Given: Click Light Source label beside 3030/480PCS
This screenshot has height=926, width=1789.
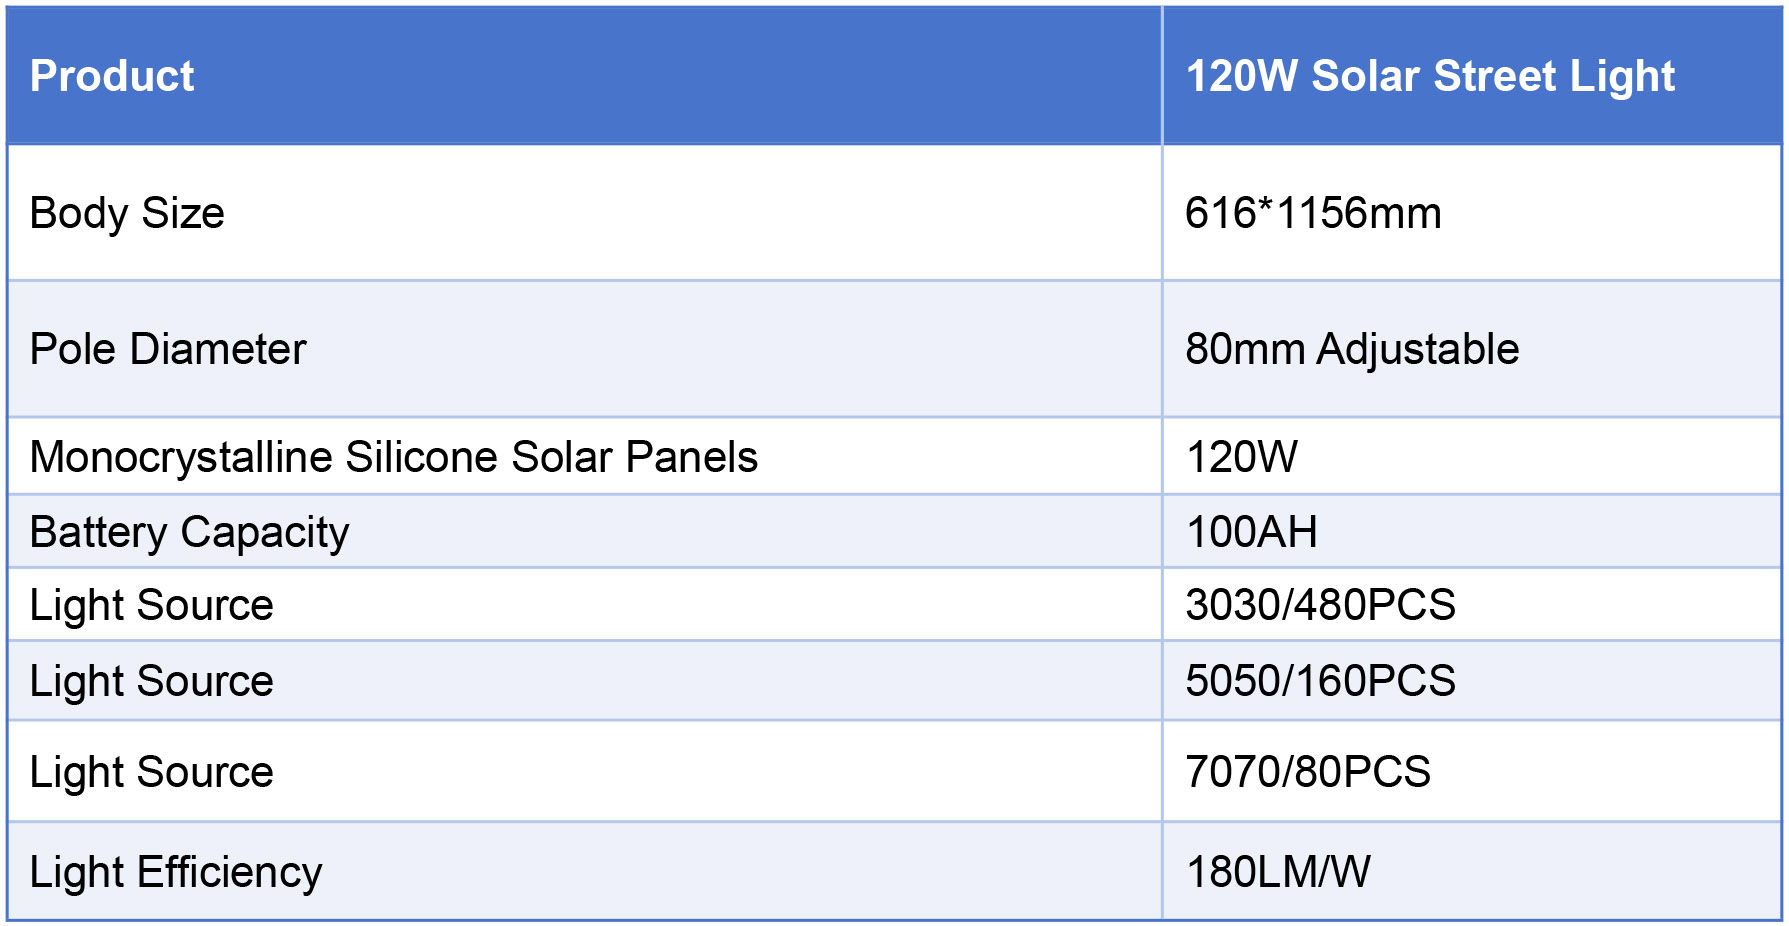Looking at the screenshot, I should (152, 605).
